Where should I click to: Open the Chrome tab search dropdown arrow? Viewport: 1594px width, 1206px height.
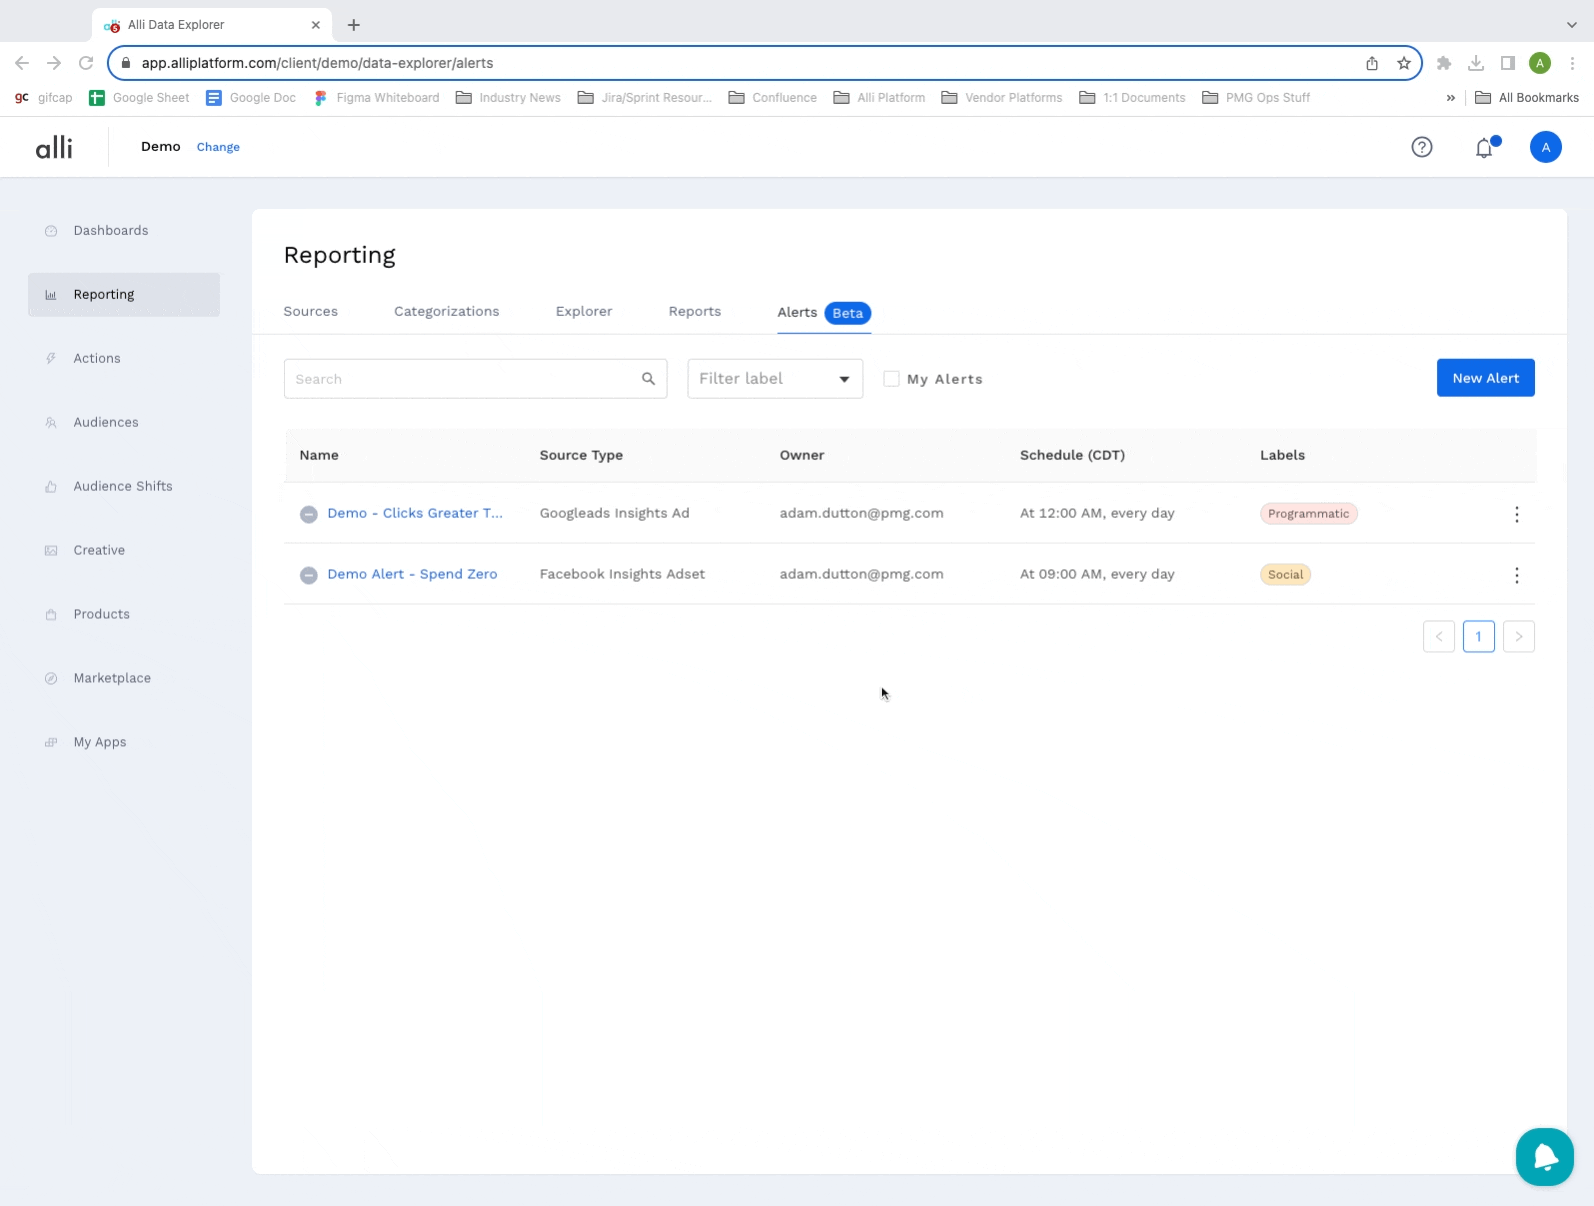(x=1571, y=24)
